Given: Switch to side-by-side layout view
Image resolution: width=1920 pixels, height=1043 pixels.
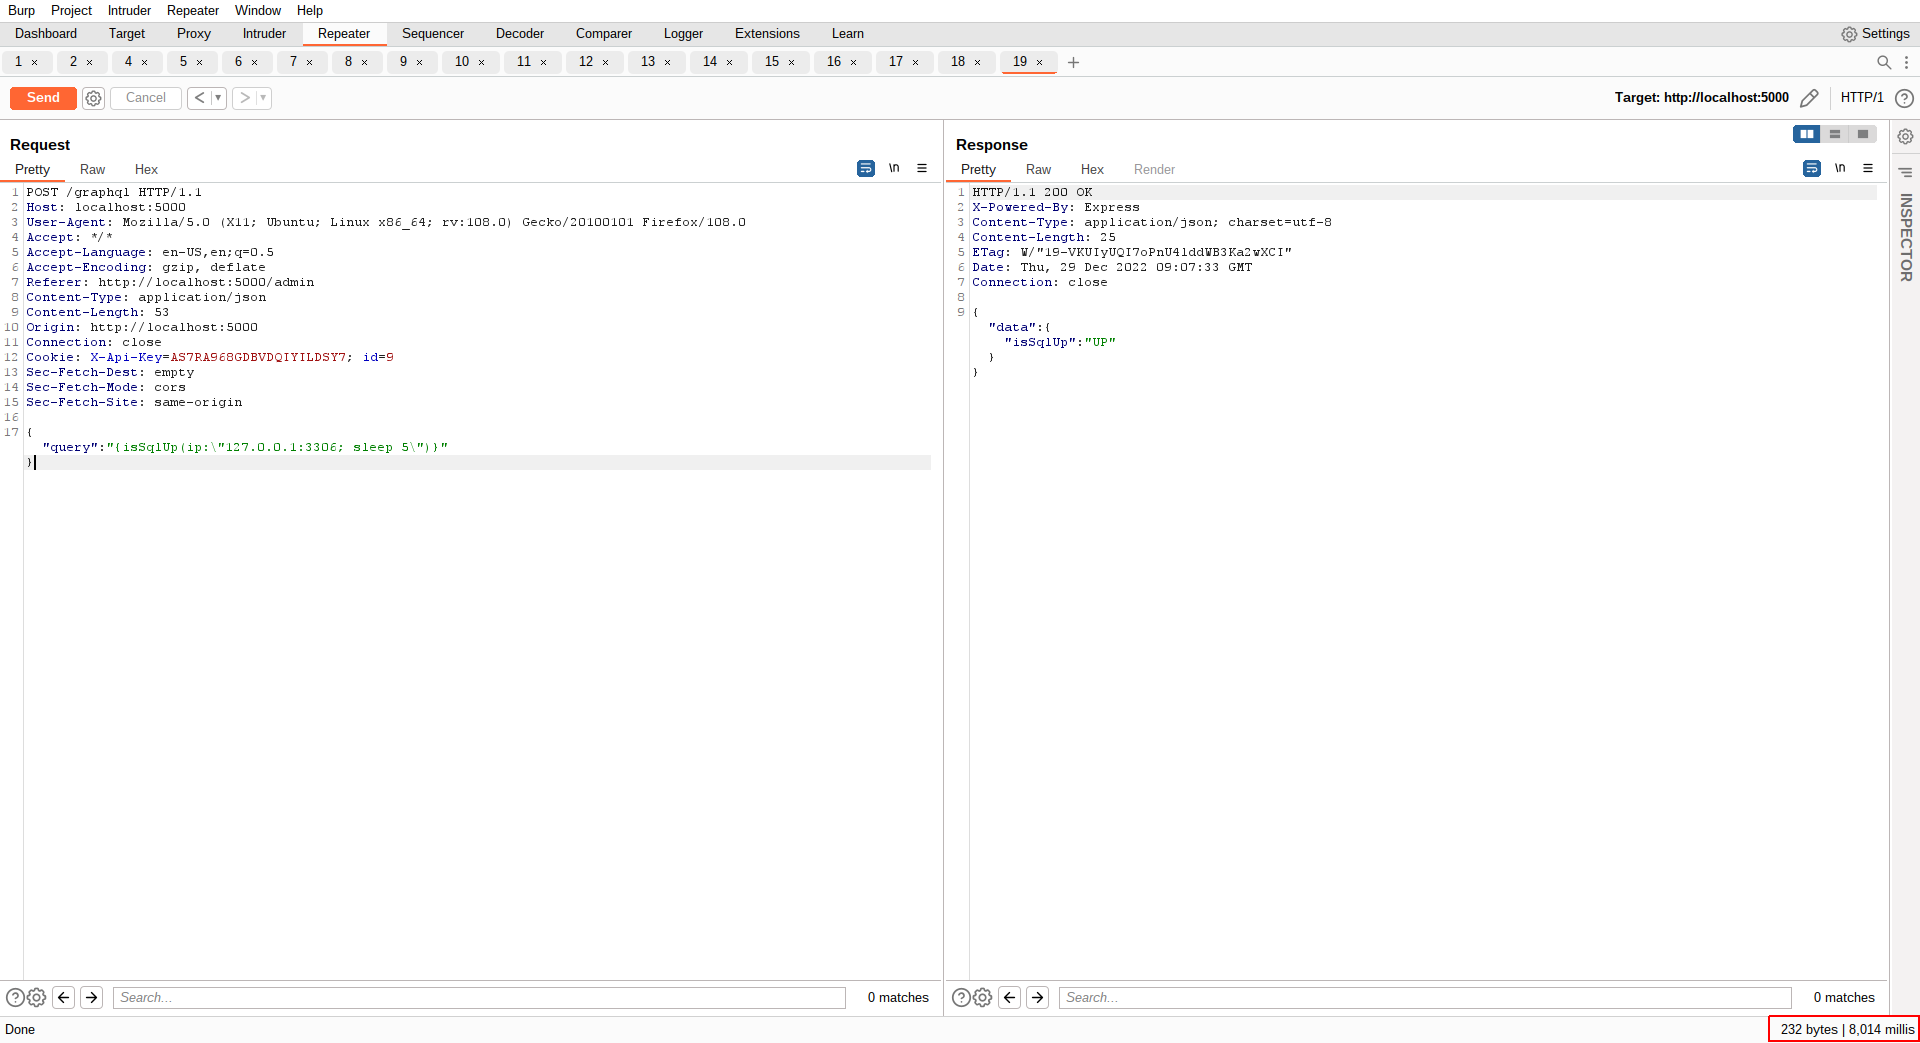Looking at the screenshot, I should tap(1806, 134).
